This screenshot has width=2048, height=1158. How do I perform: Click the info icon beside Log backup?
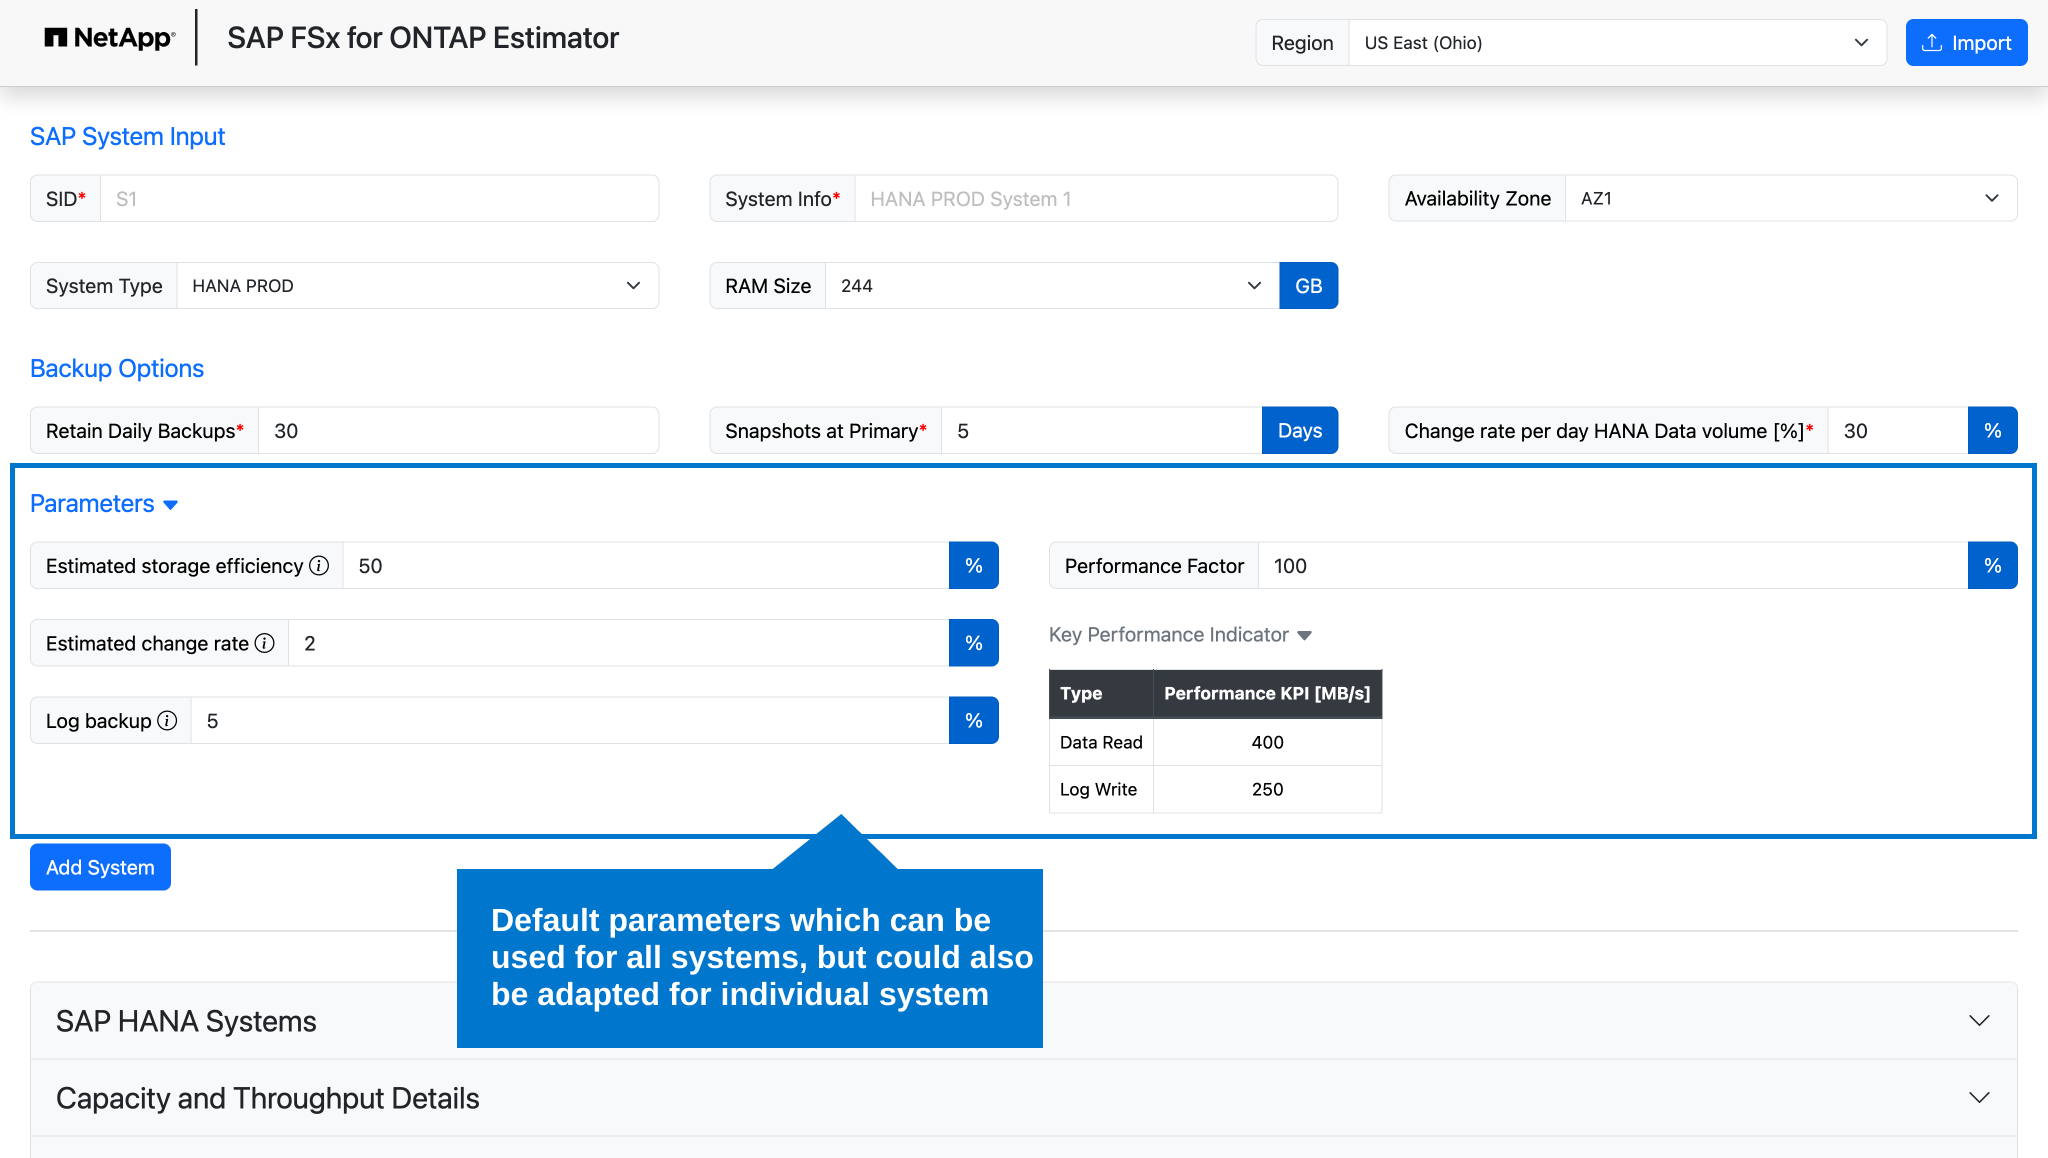(x=168, y=721)
